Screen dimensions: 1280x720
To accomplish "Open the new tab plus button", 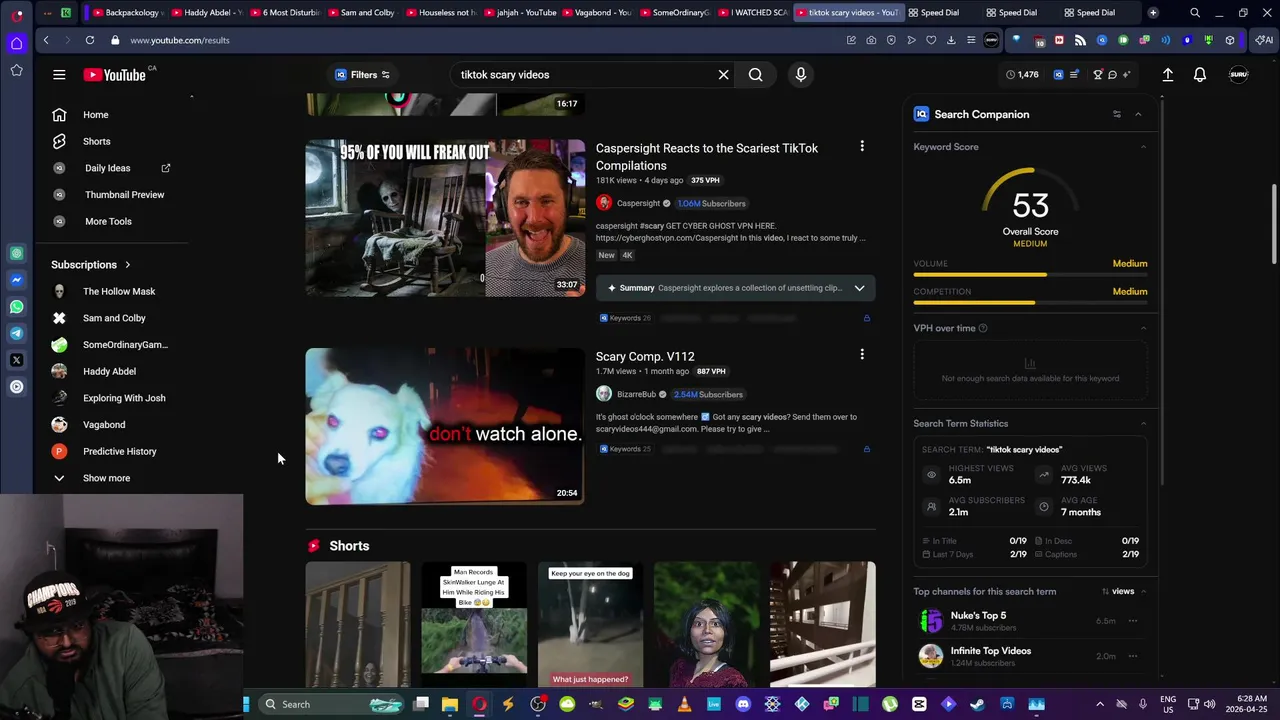I will pos(1153,13).
